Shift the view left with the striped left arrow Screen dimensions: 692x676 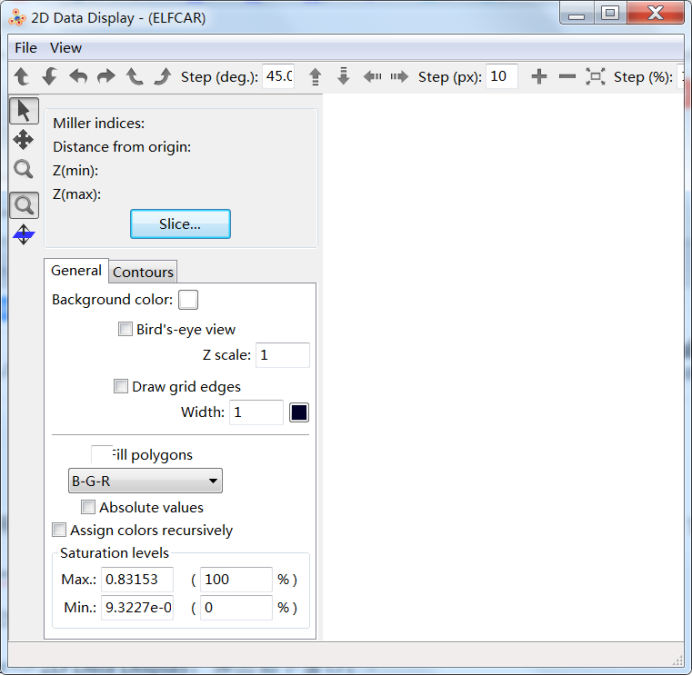pyautogui.click(x=372, y=77)
